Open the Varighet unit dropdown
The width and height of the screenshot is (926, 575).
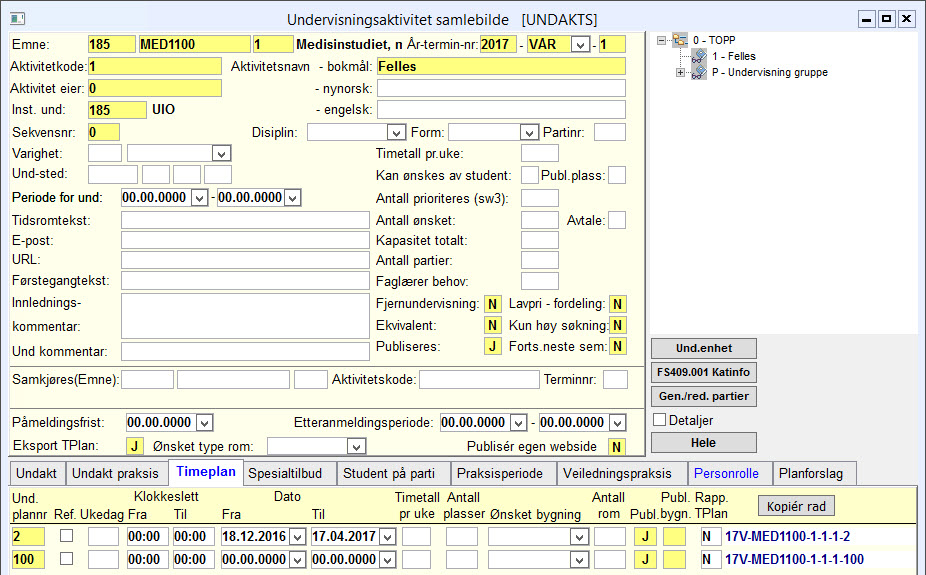coord(221,154)
